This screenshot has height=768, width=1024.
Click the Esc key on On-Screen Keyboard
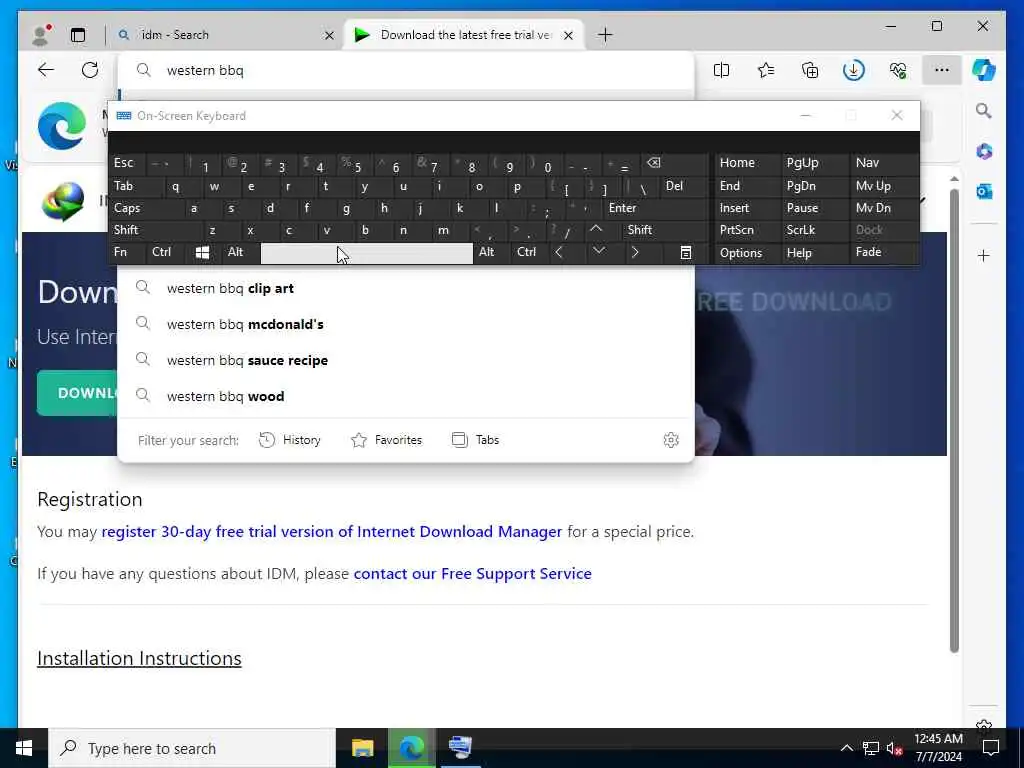tap(127, 163)
